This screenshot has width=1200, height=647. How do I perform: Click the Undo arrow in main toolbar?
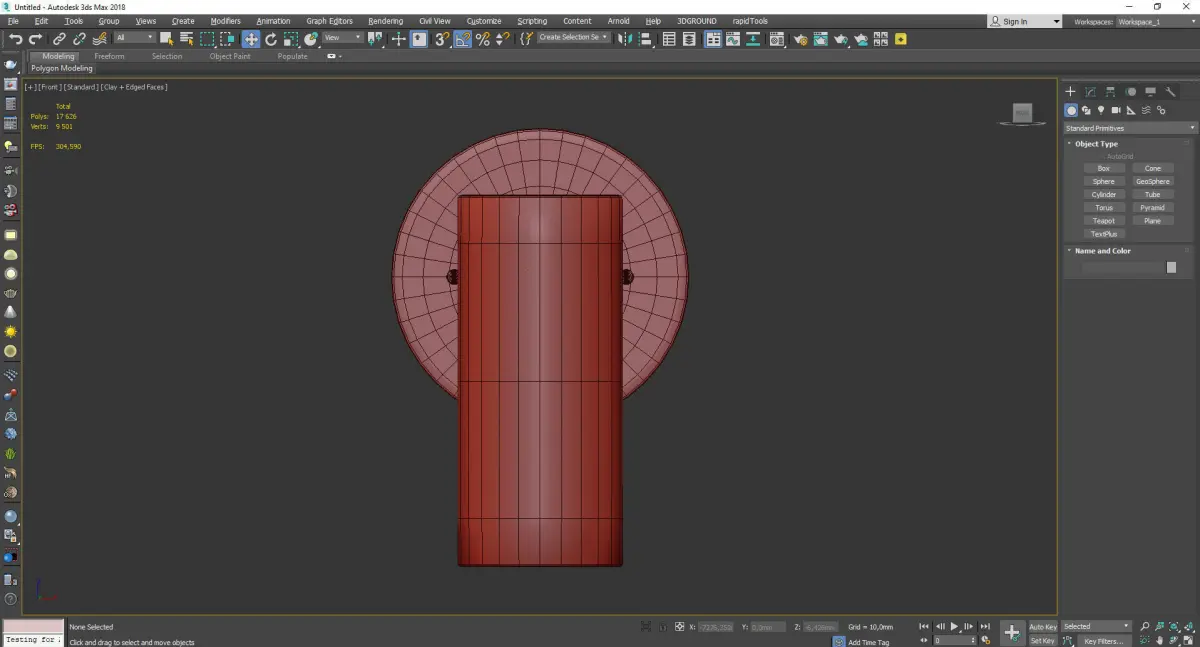[15, 39]
